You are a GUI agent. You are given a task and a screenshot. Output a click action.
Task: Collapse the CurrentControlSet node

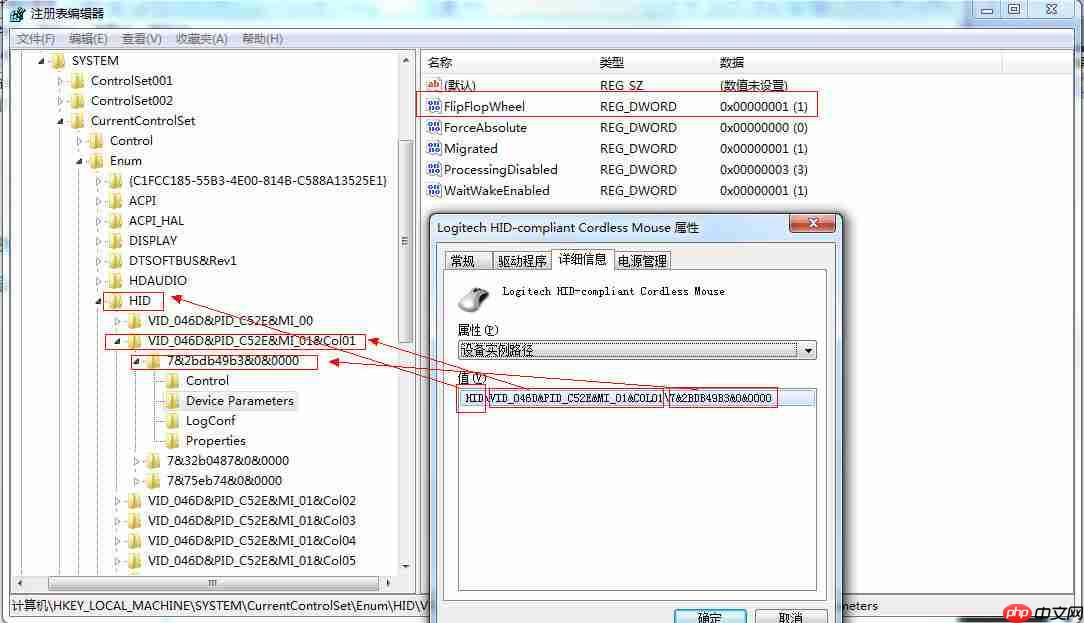coord(60,121)
